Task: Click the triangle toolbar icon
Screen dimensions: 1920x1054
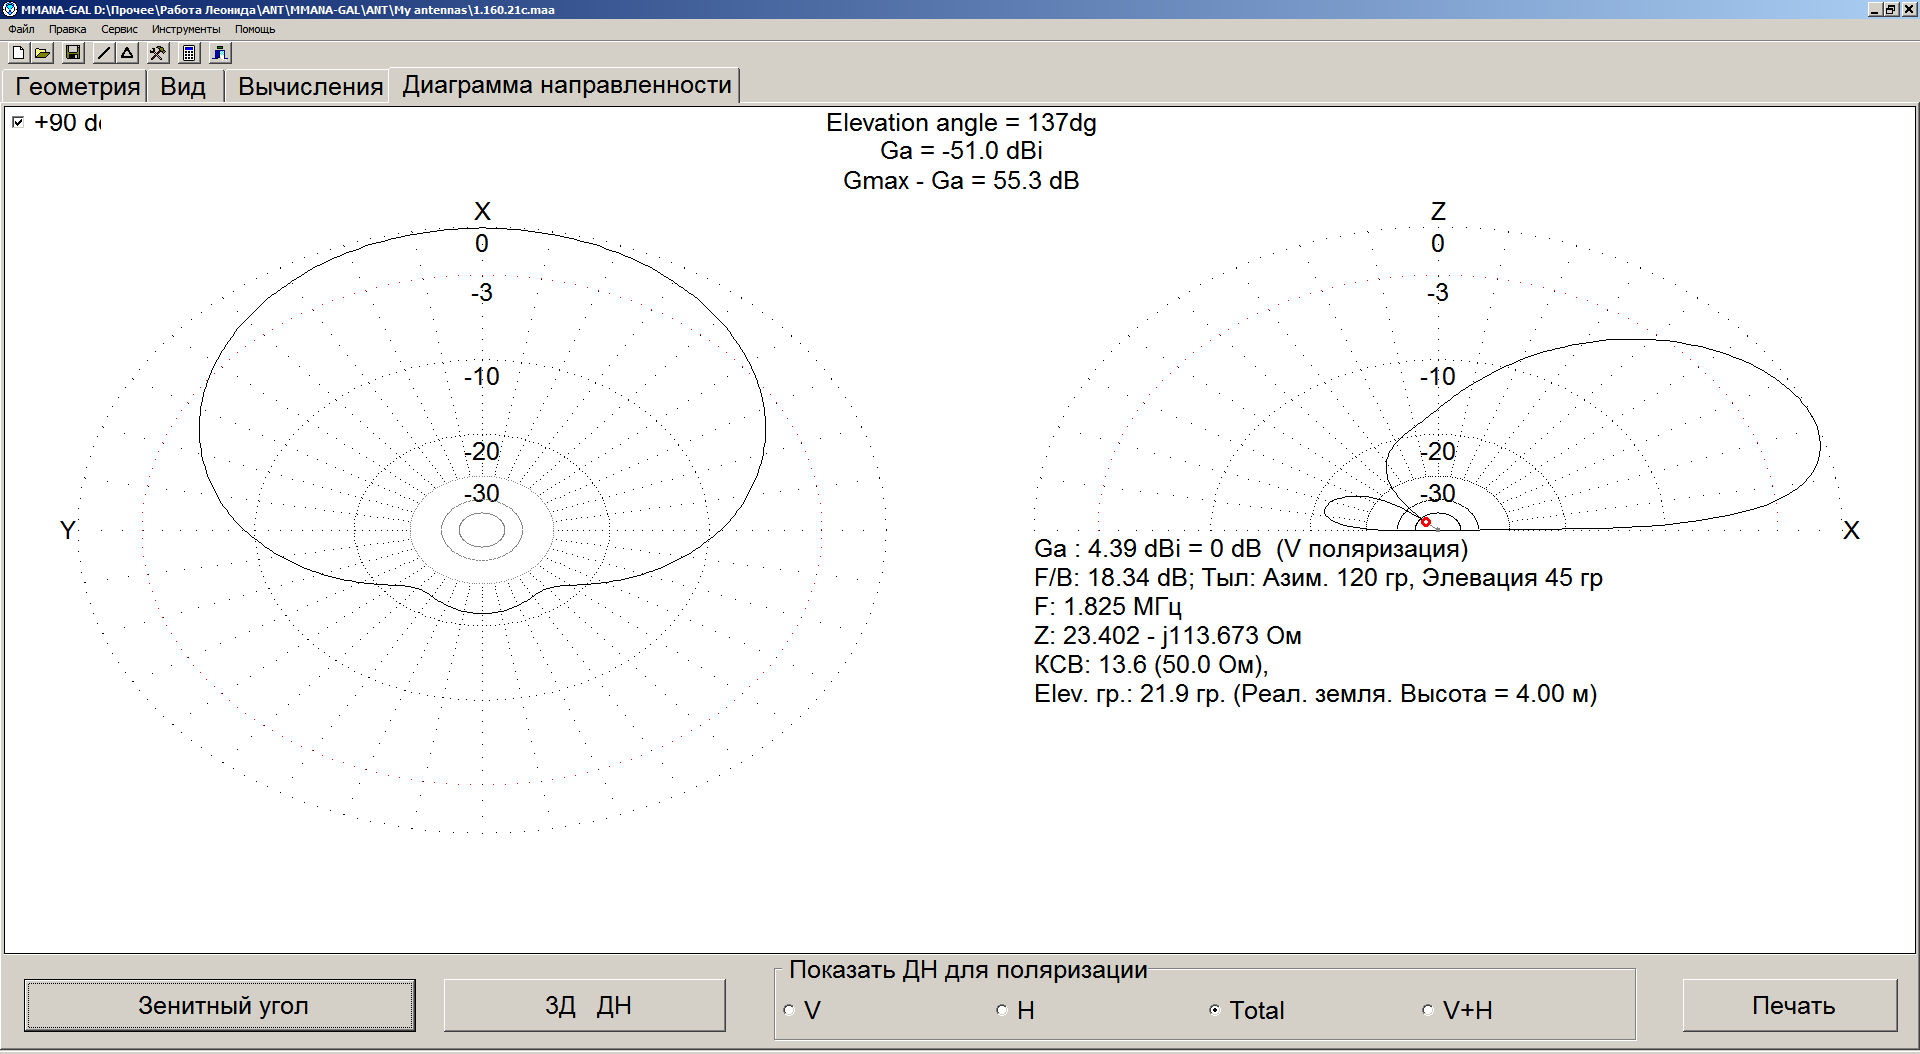Action: (x=128, y=53)
